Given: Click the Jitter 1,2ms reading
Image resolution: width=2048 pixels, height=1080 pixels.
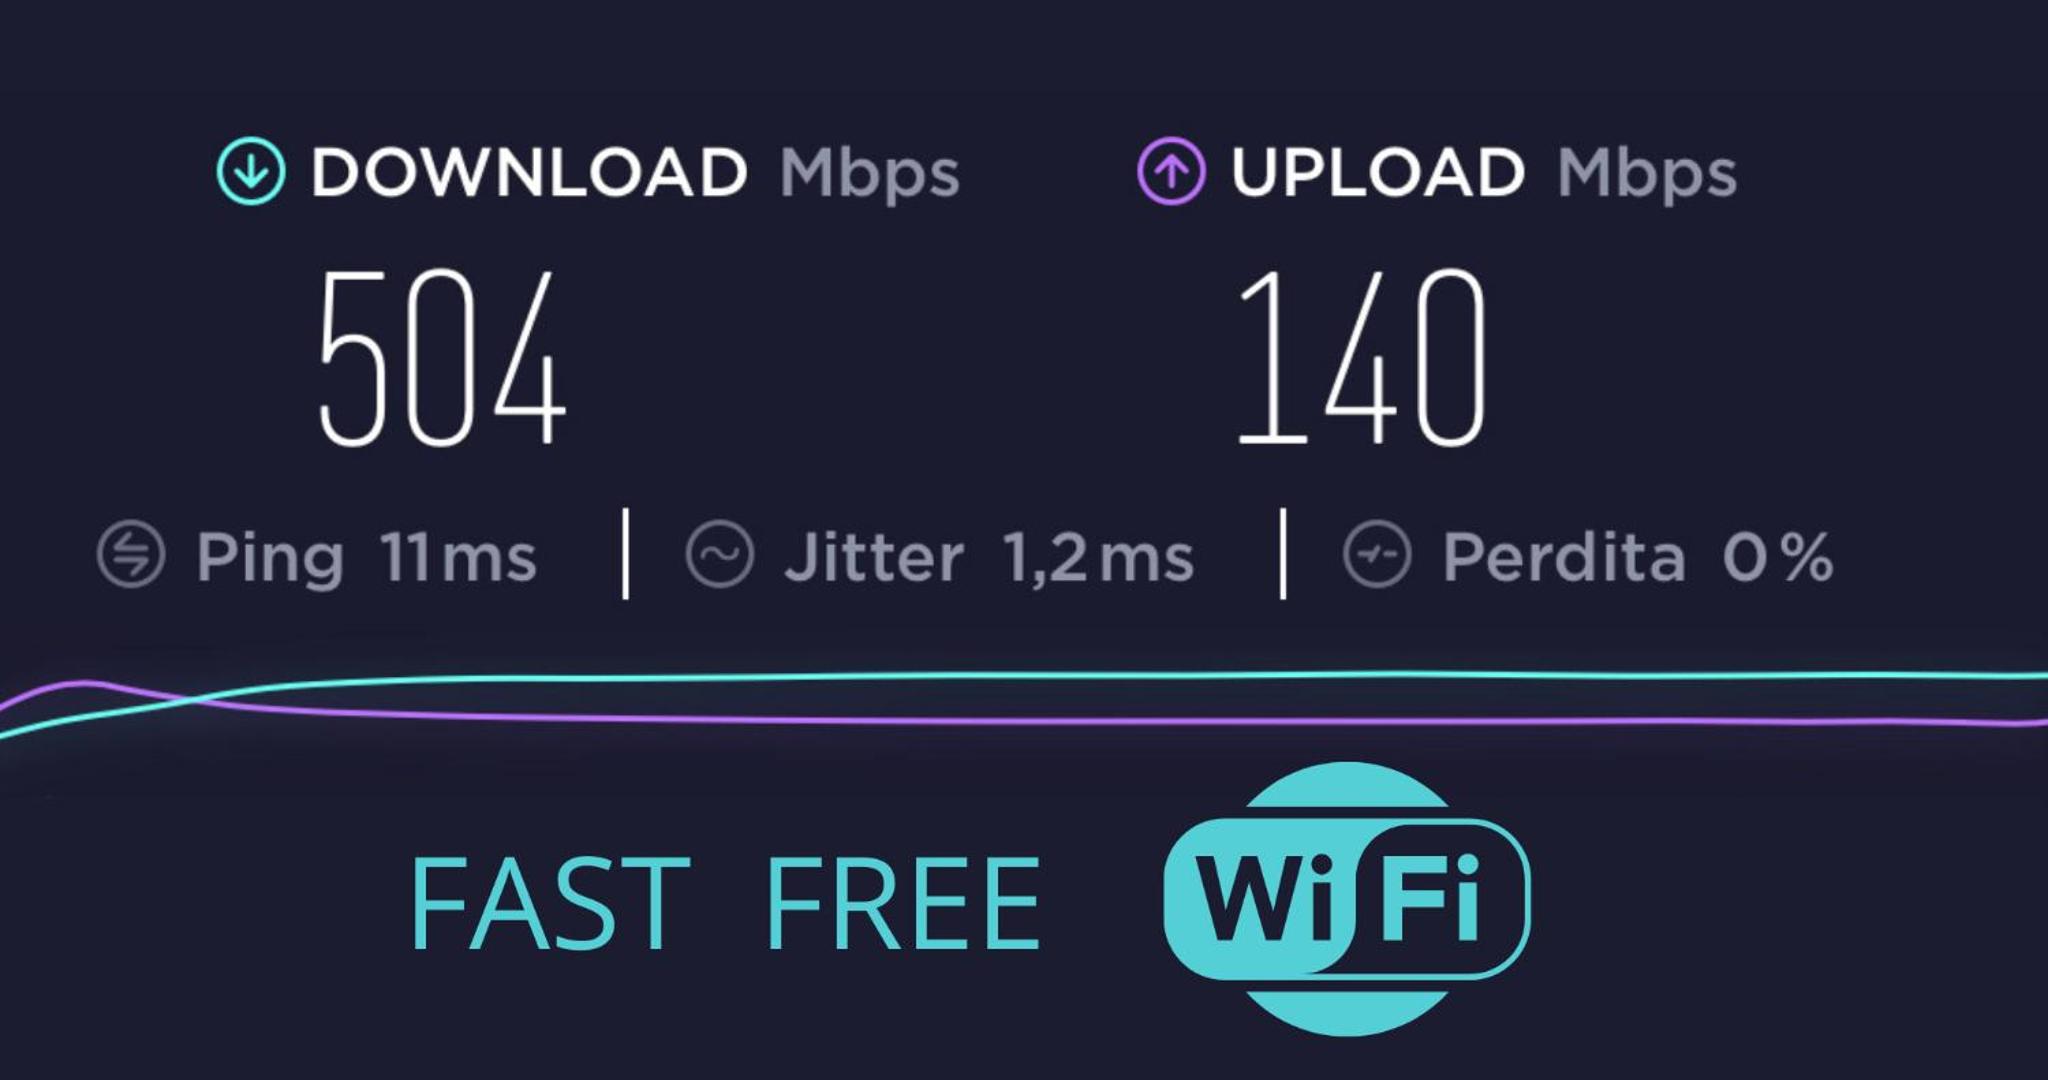Looking at the screenshot, I should [x=989, y=557].
